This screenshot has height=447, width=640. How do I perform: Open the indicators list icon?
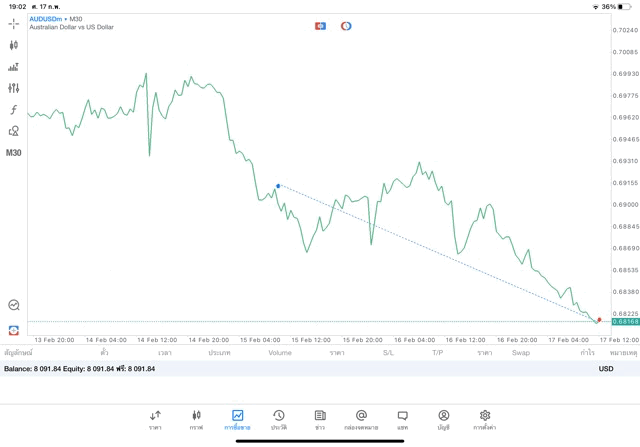[x=13, y=67]
